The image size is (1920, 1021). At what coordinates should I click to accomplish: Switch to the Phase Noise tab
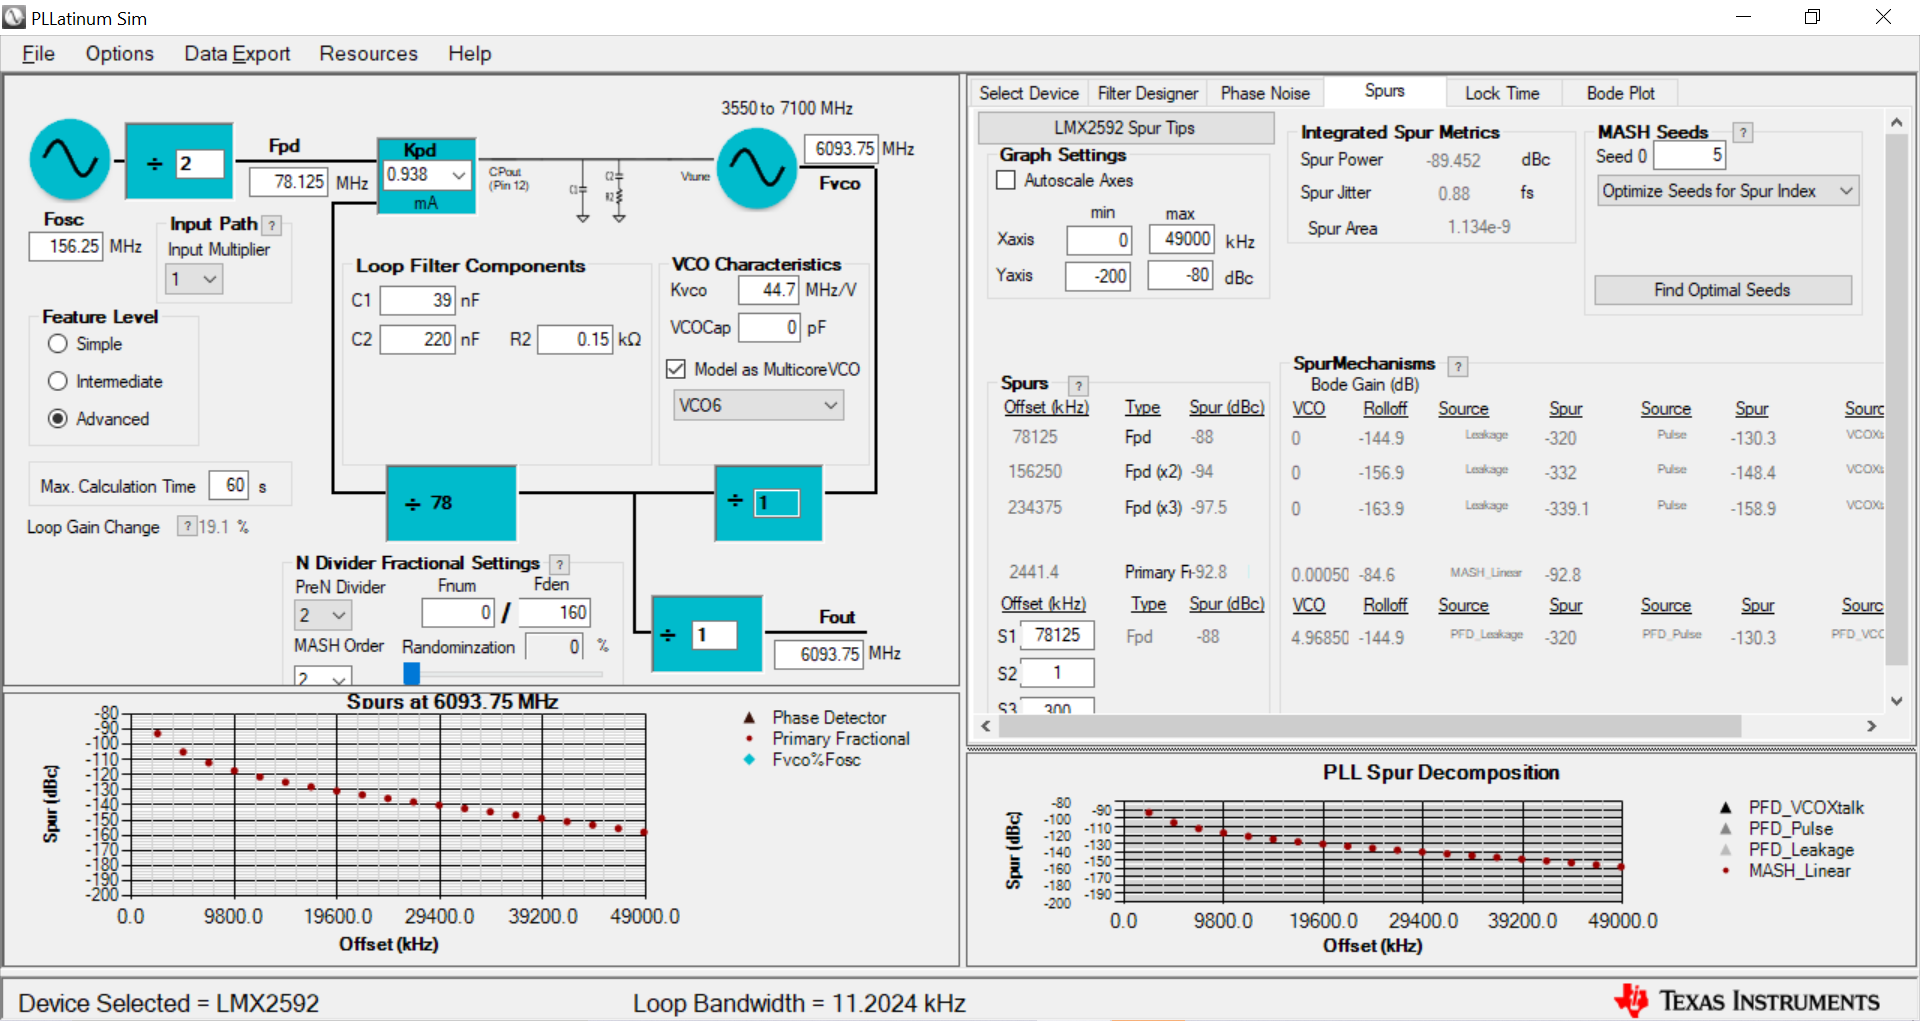click(x=1265, y=93)
